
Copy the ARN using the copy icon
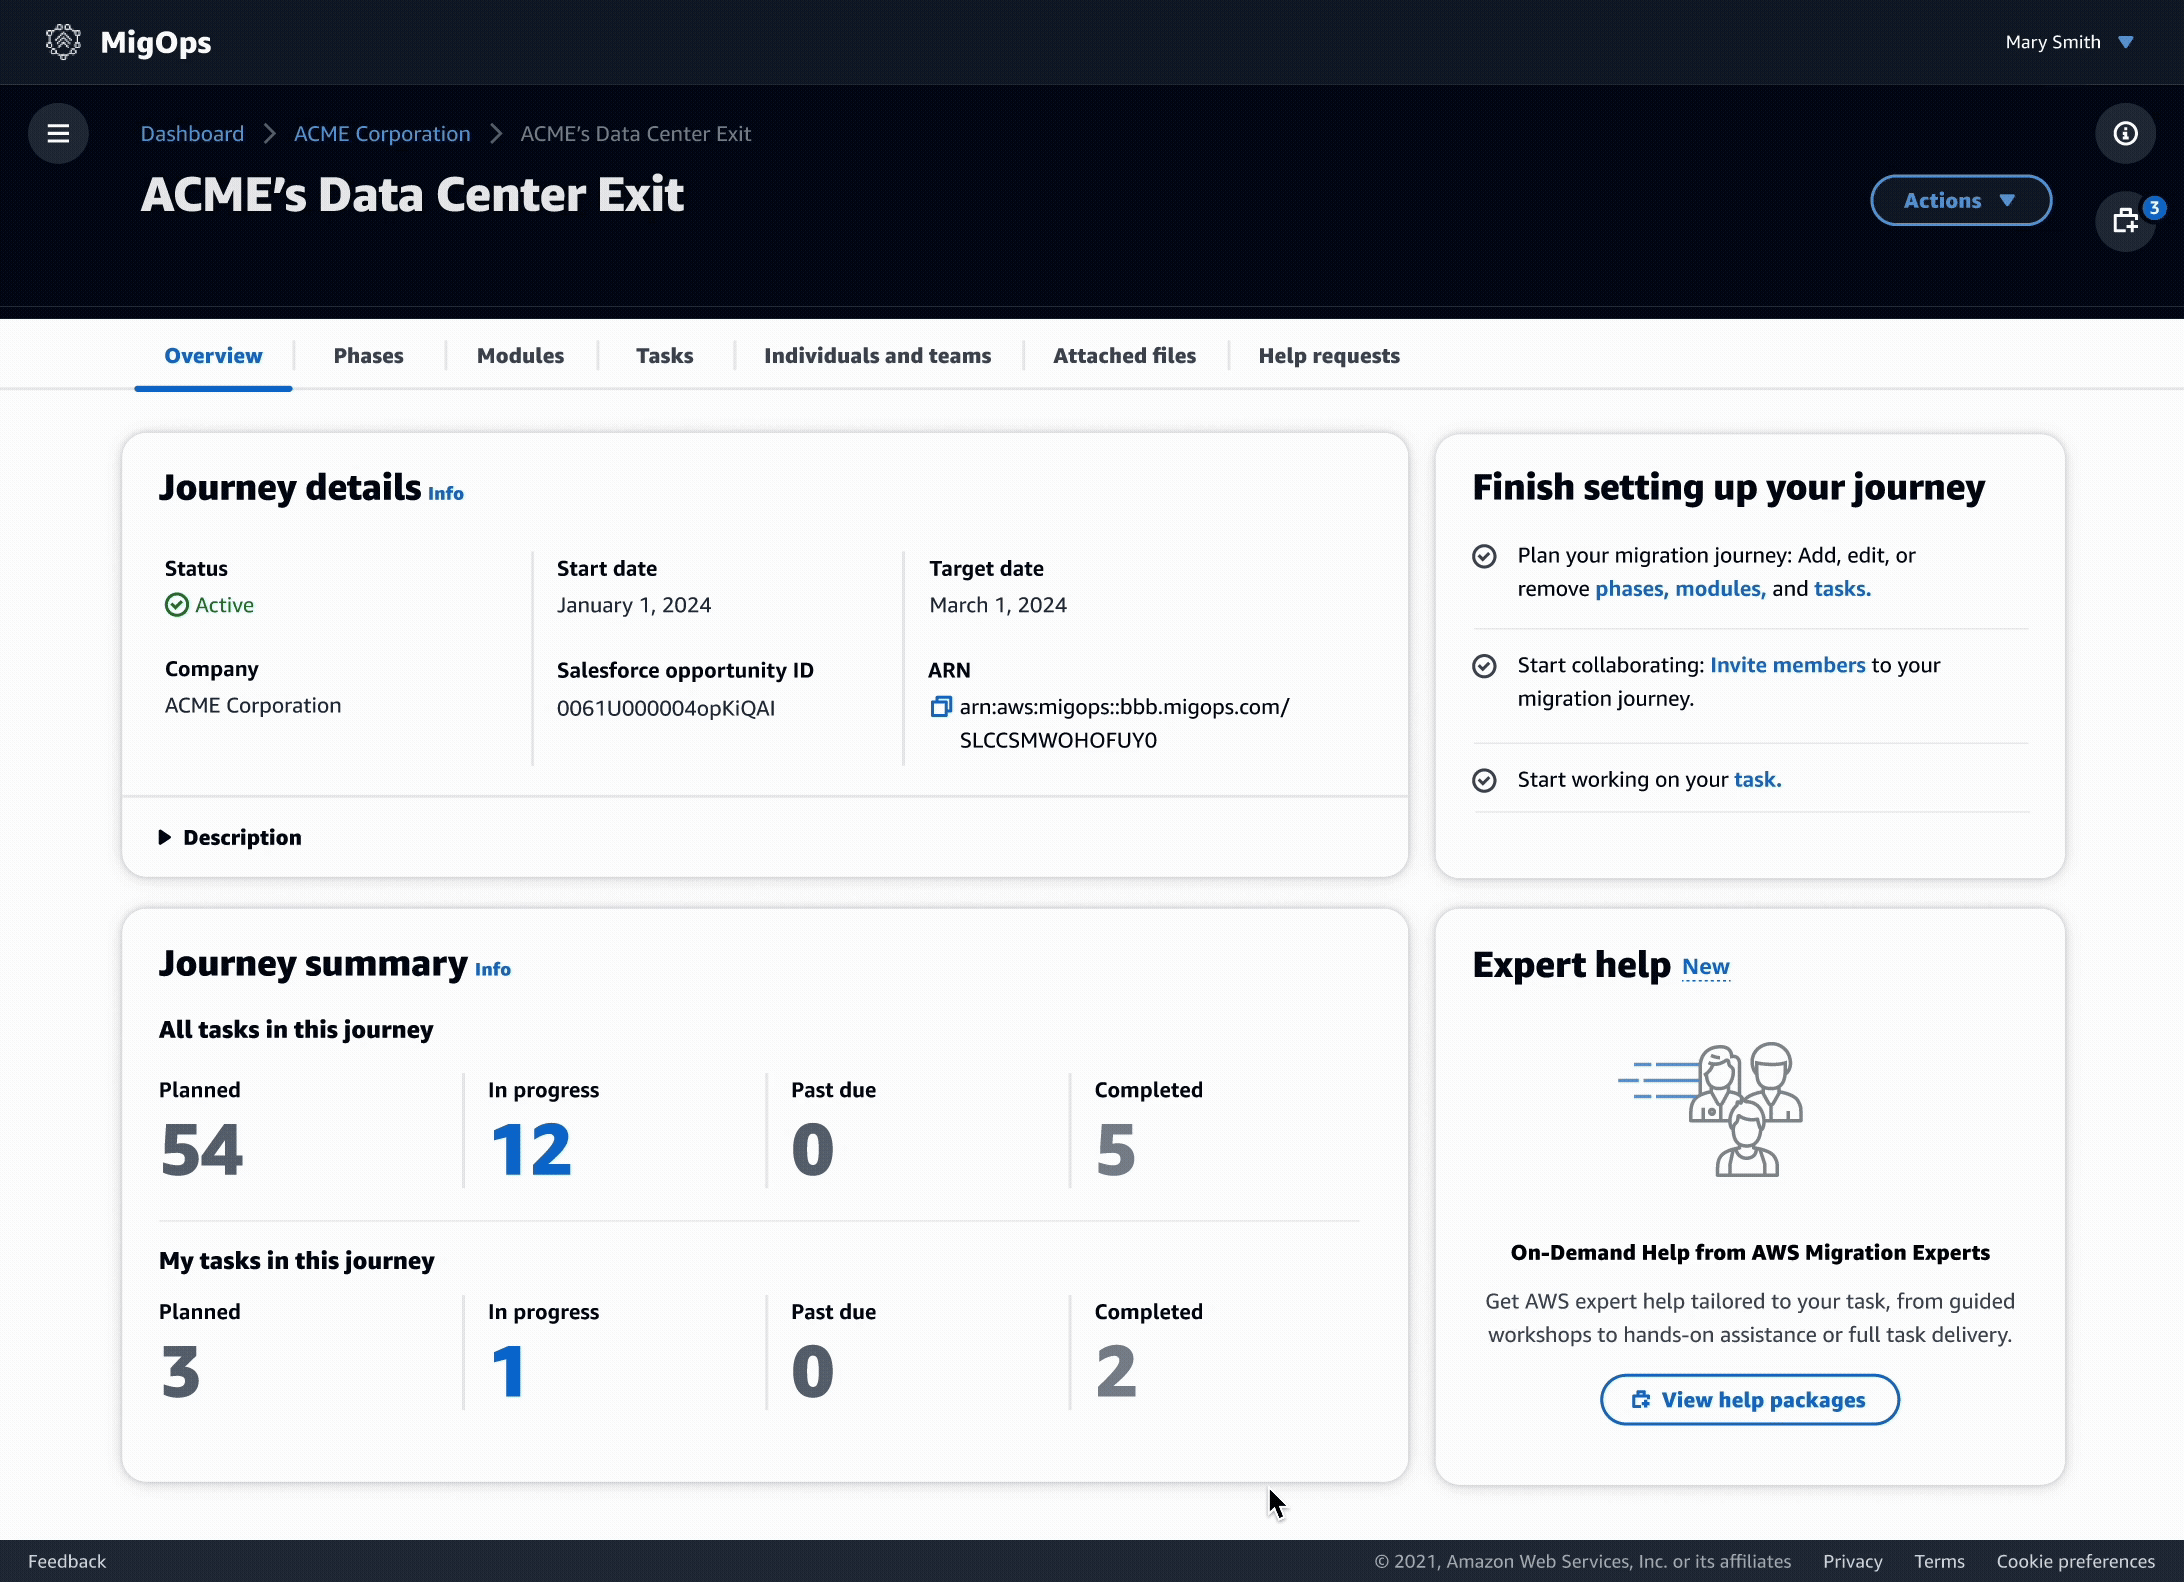click(940, 707)
